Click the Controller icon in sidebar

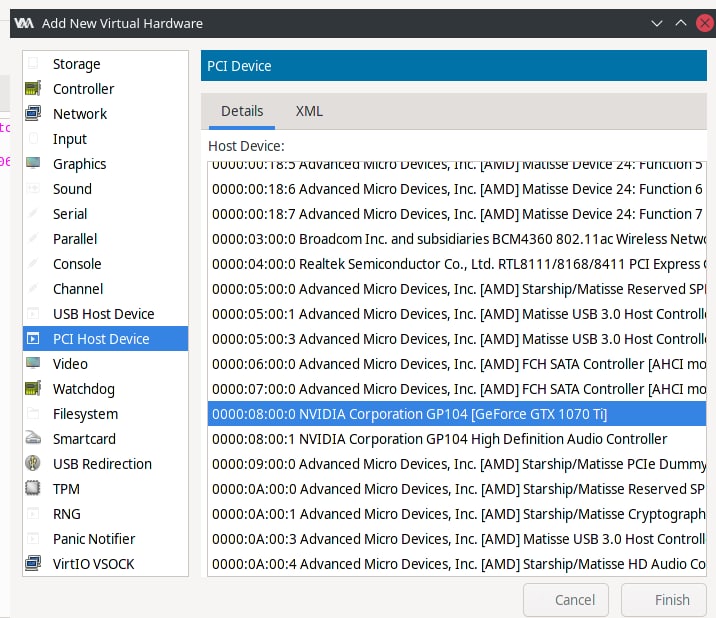point(34,89)
